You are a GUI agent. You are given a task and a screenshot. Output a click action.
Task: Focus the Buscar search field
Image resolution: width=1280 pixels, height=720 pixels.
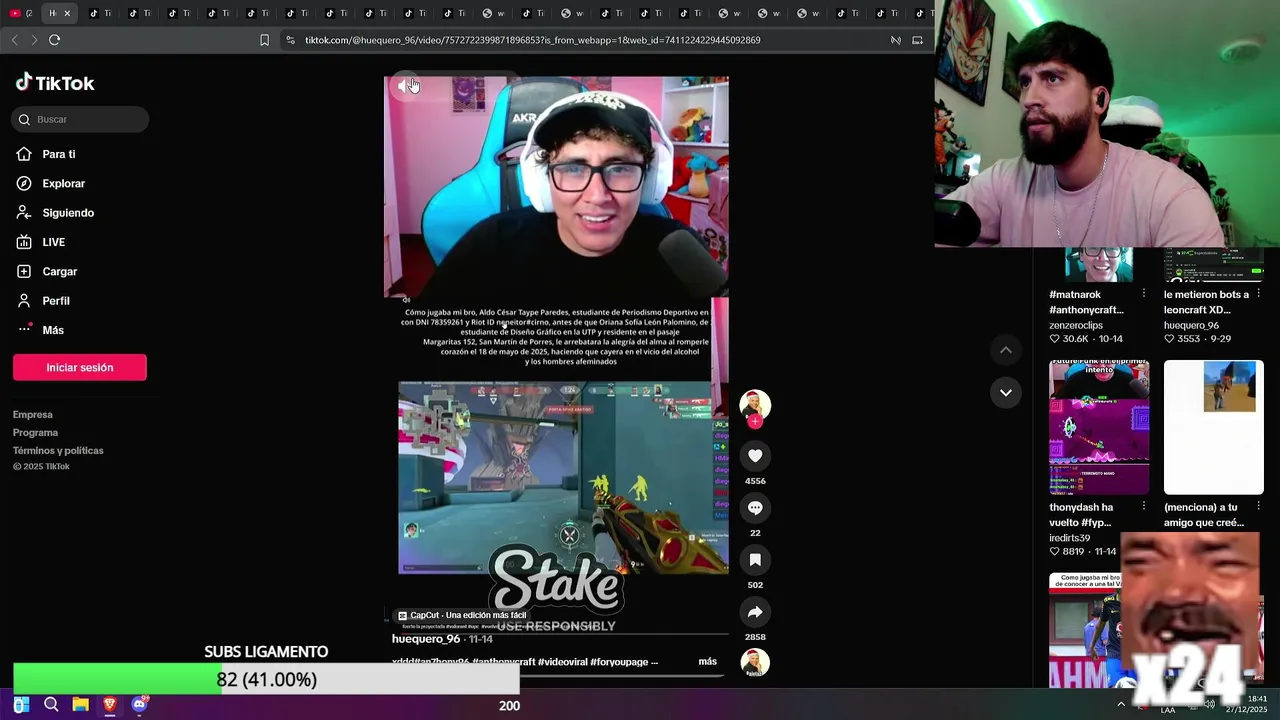coord(81,119)
